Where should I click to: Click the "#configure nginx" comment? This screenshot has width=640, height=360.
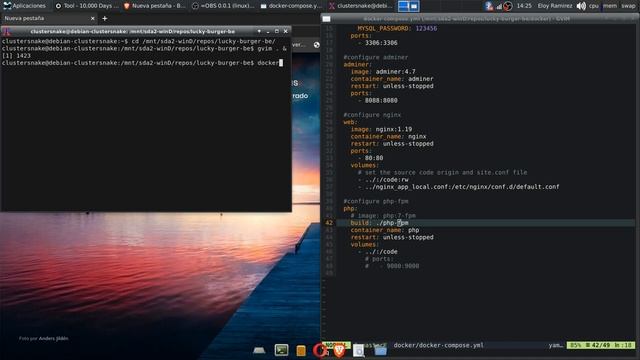click(x=372, y=115)
